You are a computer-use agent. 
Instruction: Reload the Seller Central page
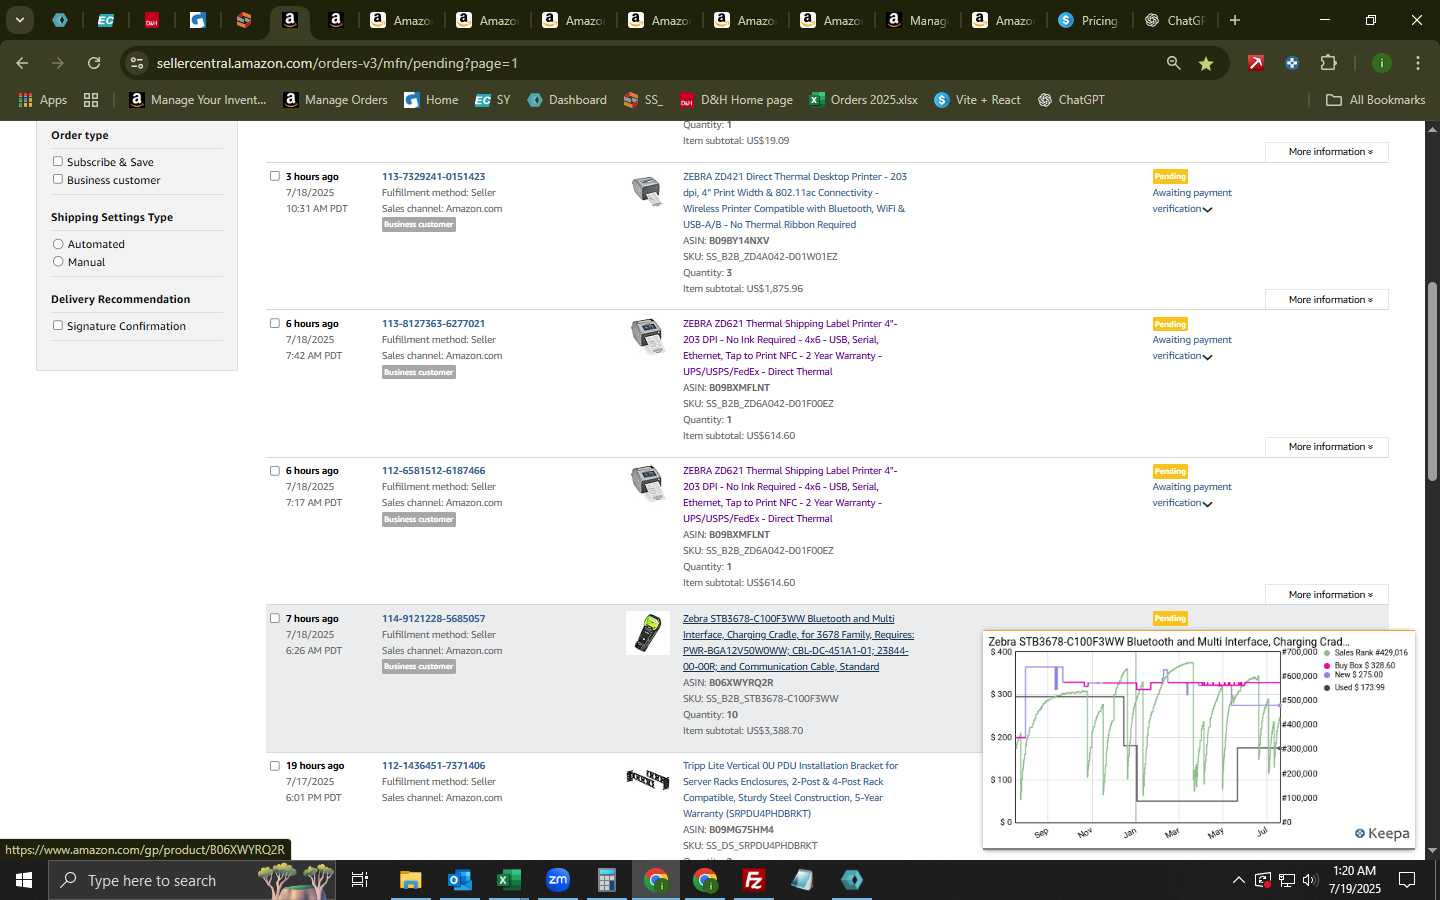(94, 63)
